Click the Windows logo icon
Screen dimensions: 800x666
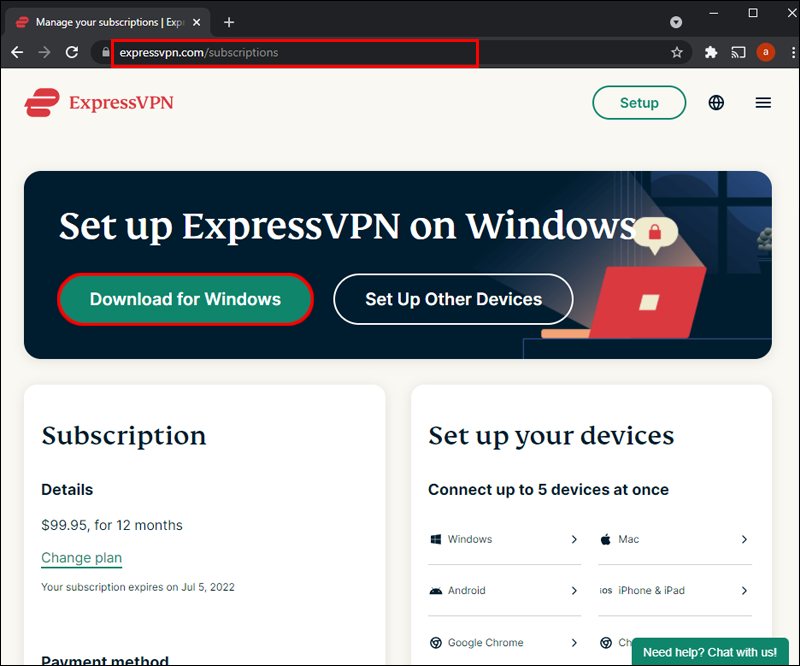(x=436, y=539)
